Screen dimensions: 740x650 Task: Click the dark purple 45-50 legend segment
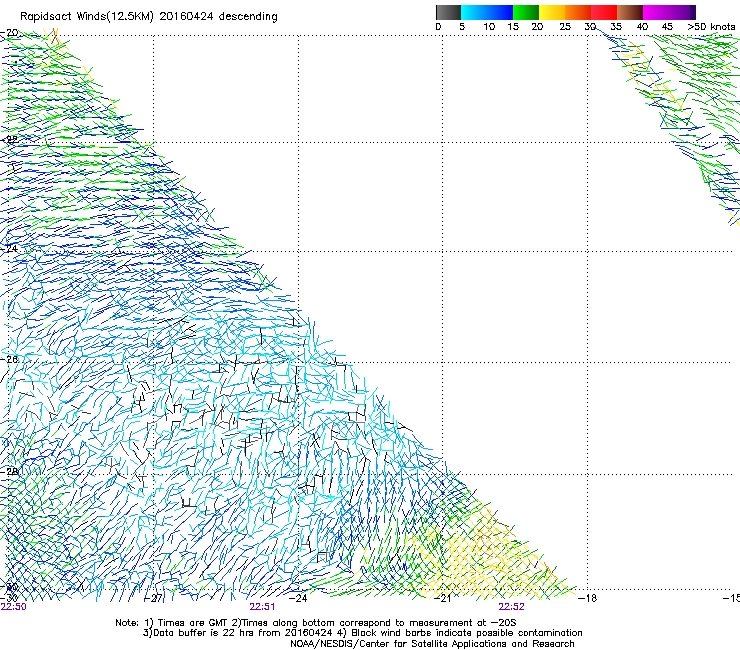click(x=682, y=12)
